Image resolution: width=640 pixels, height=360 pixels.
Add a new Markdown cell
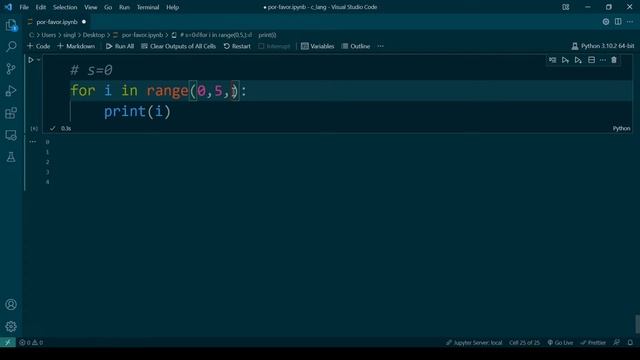(x=76, y=46)
